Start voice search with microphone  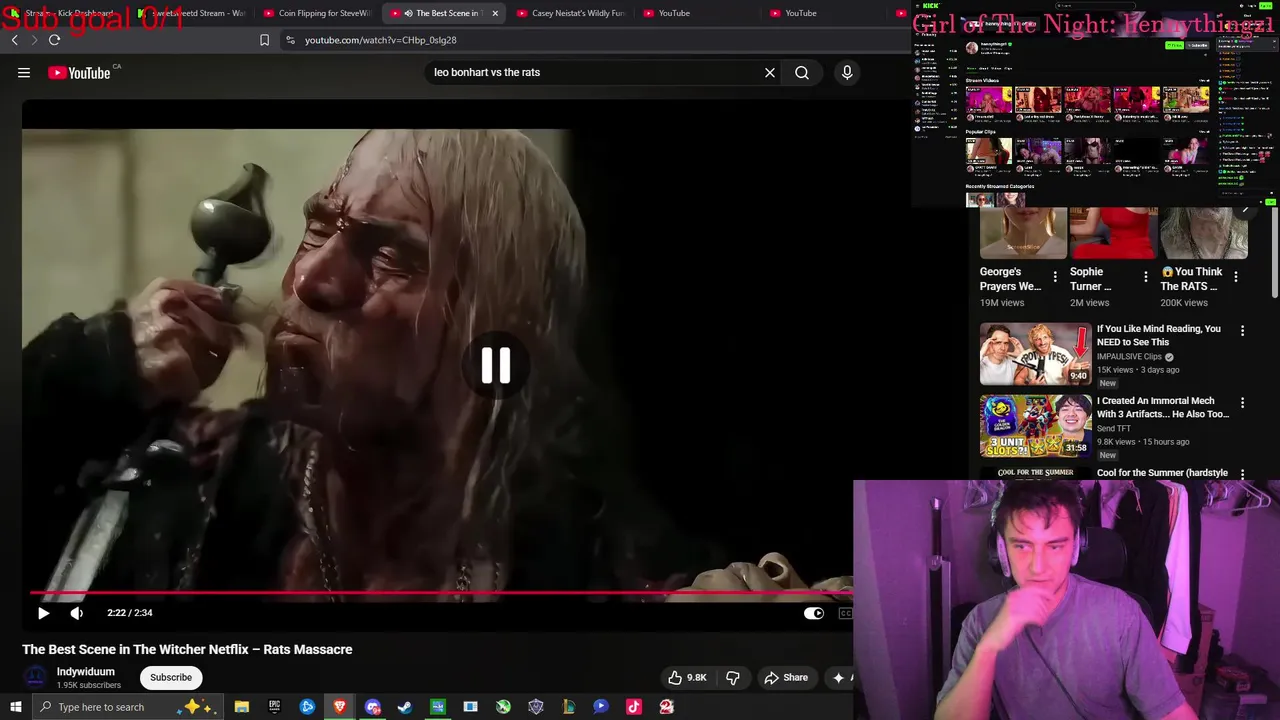coord(847,72)
